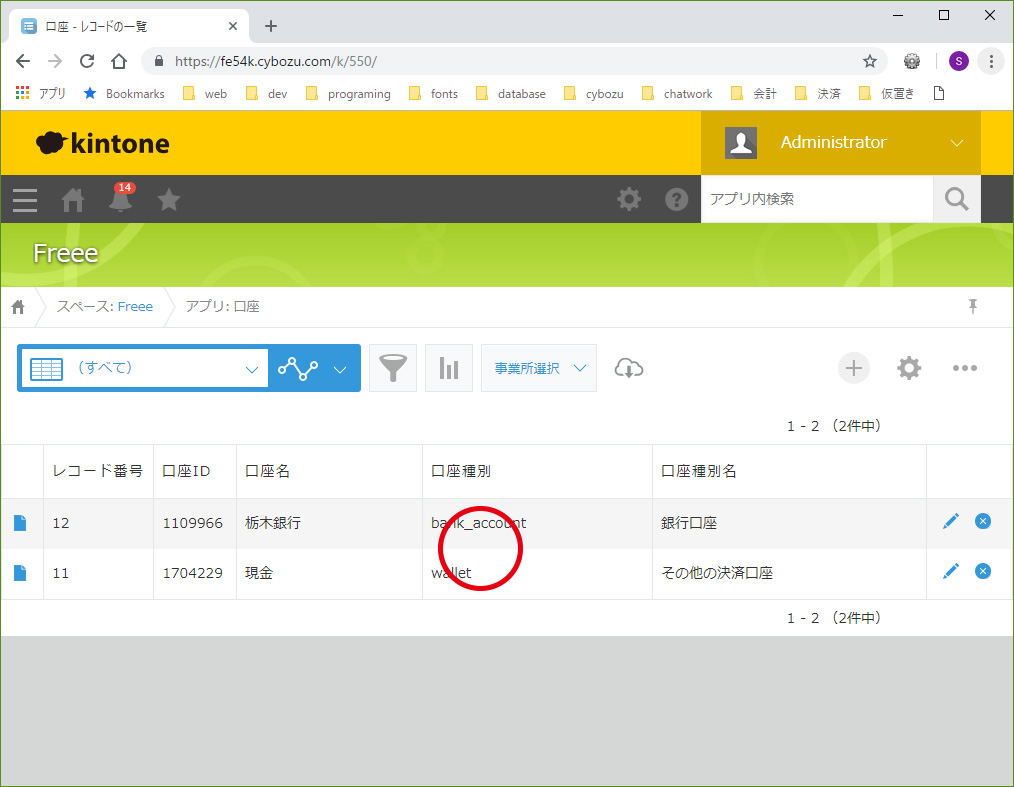The image size is (1014, 787).
Task: Select the 口座 - レコードの一覧 browser tab
Action: click(x=129, y=27)
